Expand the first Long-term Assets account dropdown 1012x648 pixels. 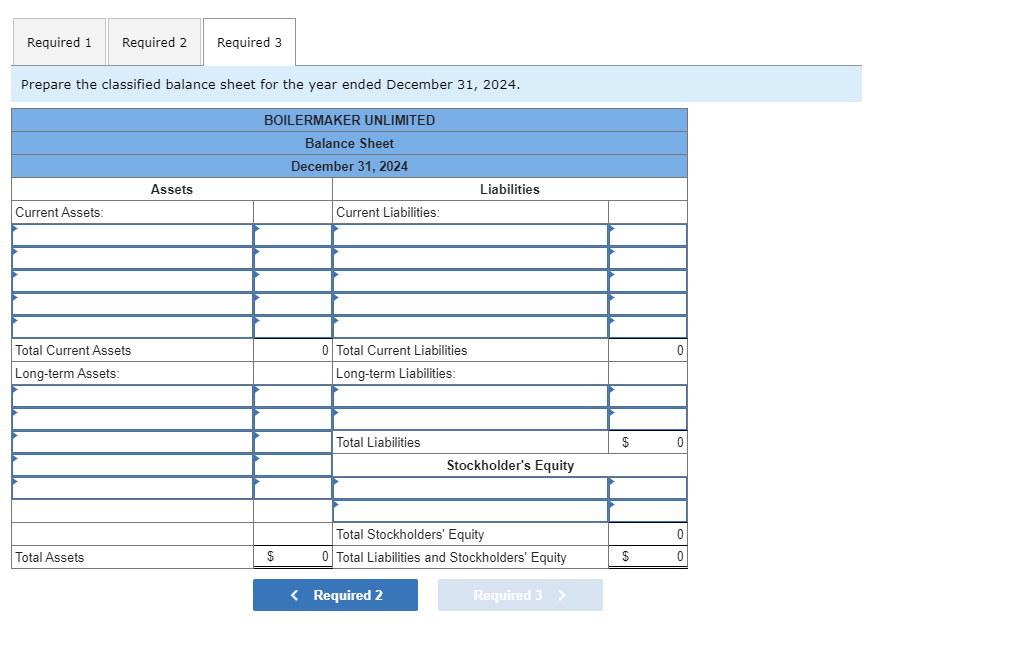pos(130,396)
